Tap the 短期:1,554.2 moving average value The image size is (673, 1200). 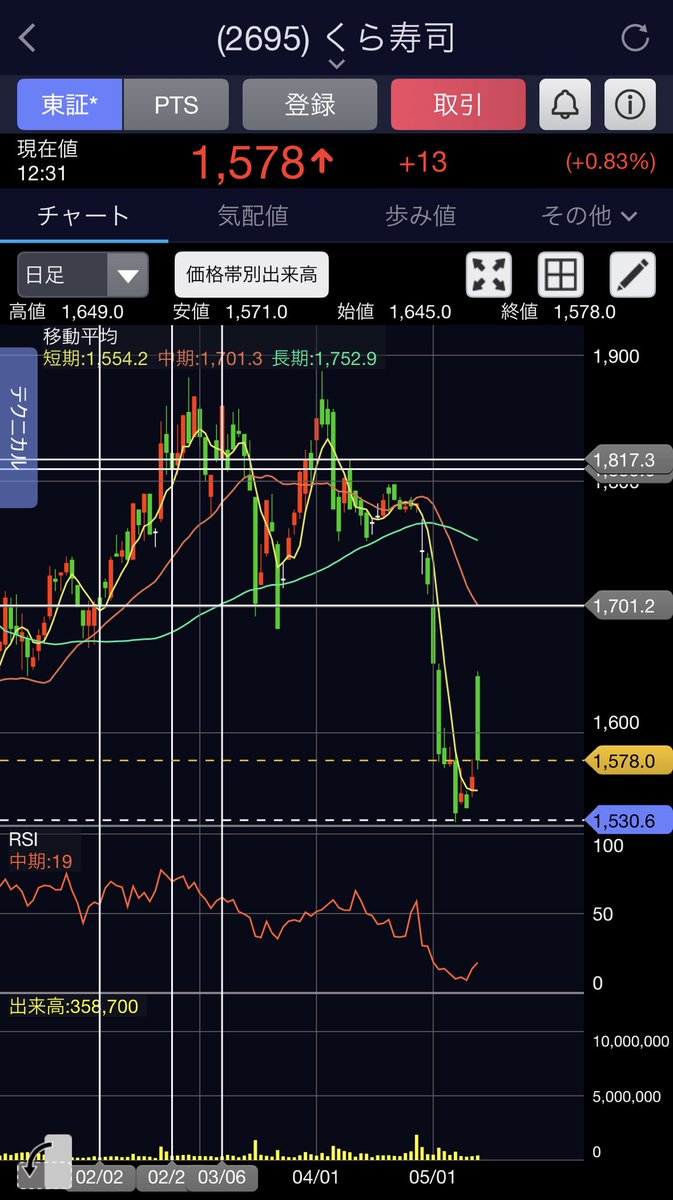tap(95, 358)
